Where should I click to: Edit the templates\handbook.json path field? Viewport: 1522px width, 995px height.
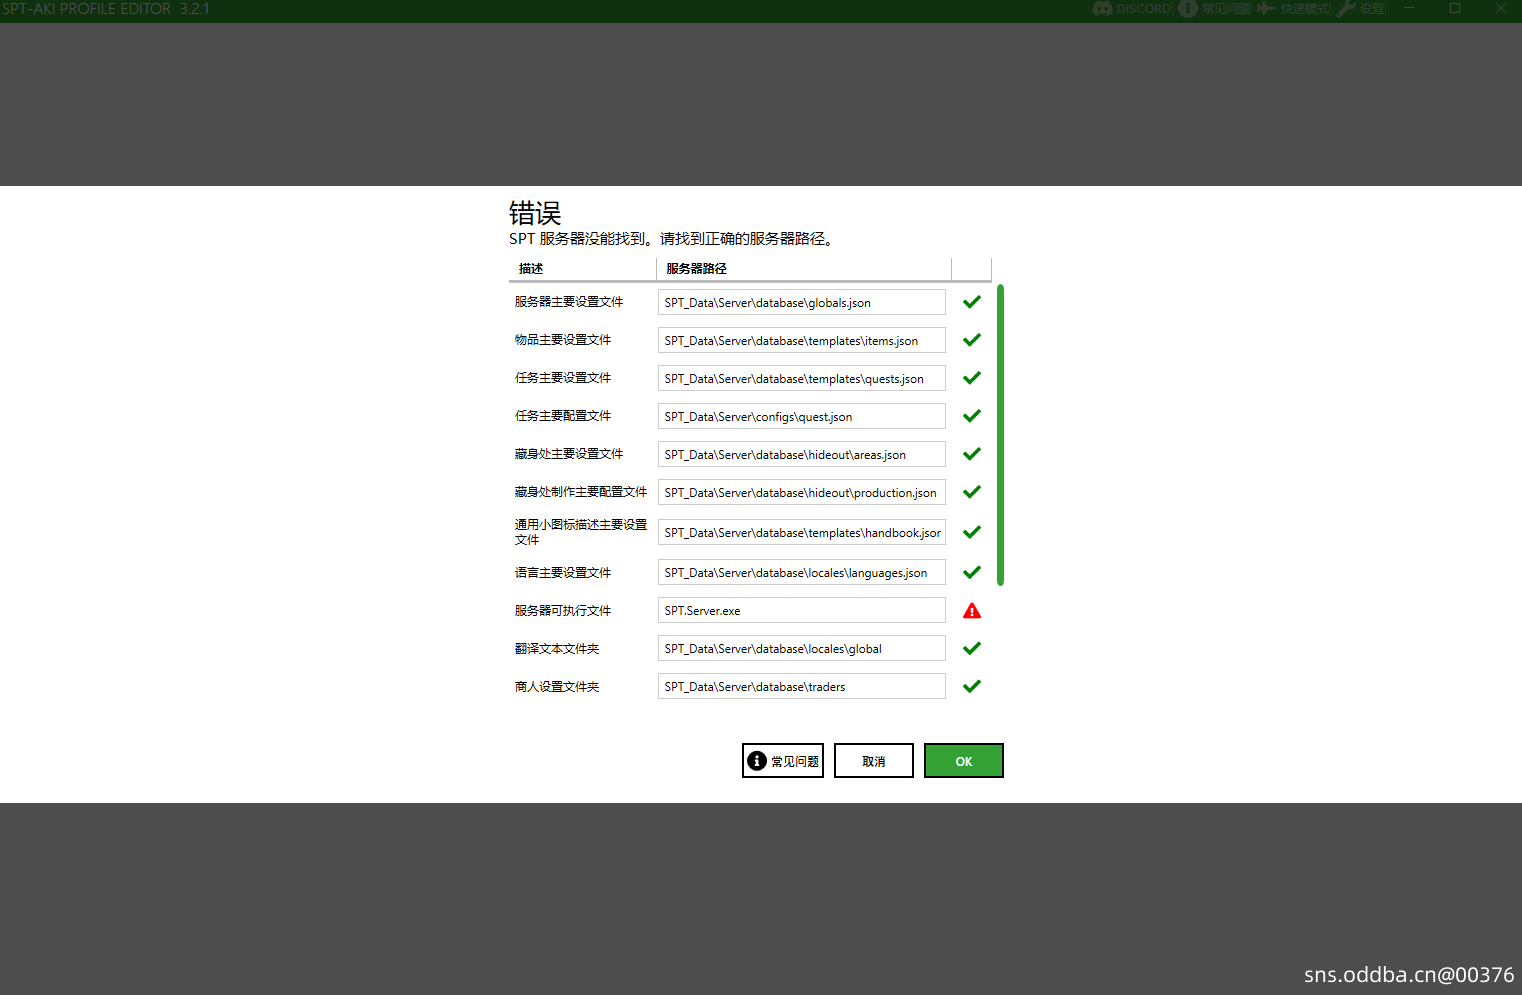coord(802,532)
